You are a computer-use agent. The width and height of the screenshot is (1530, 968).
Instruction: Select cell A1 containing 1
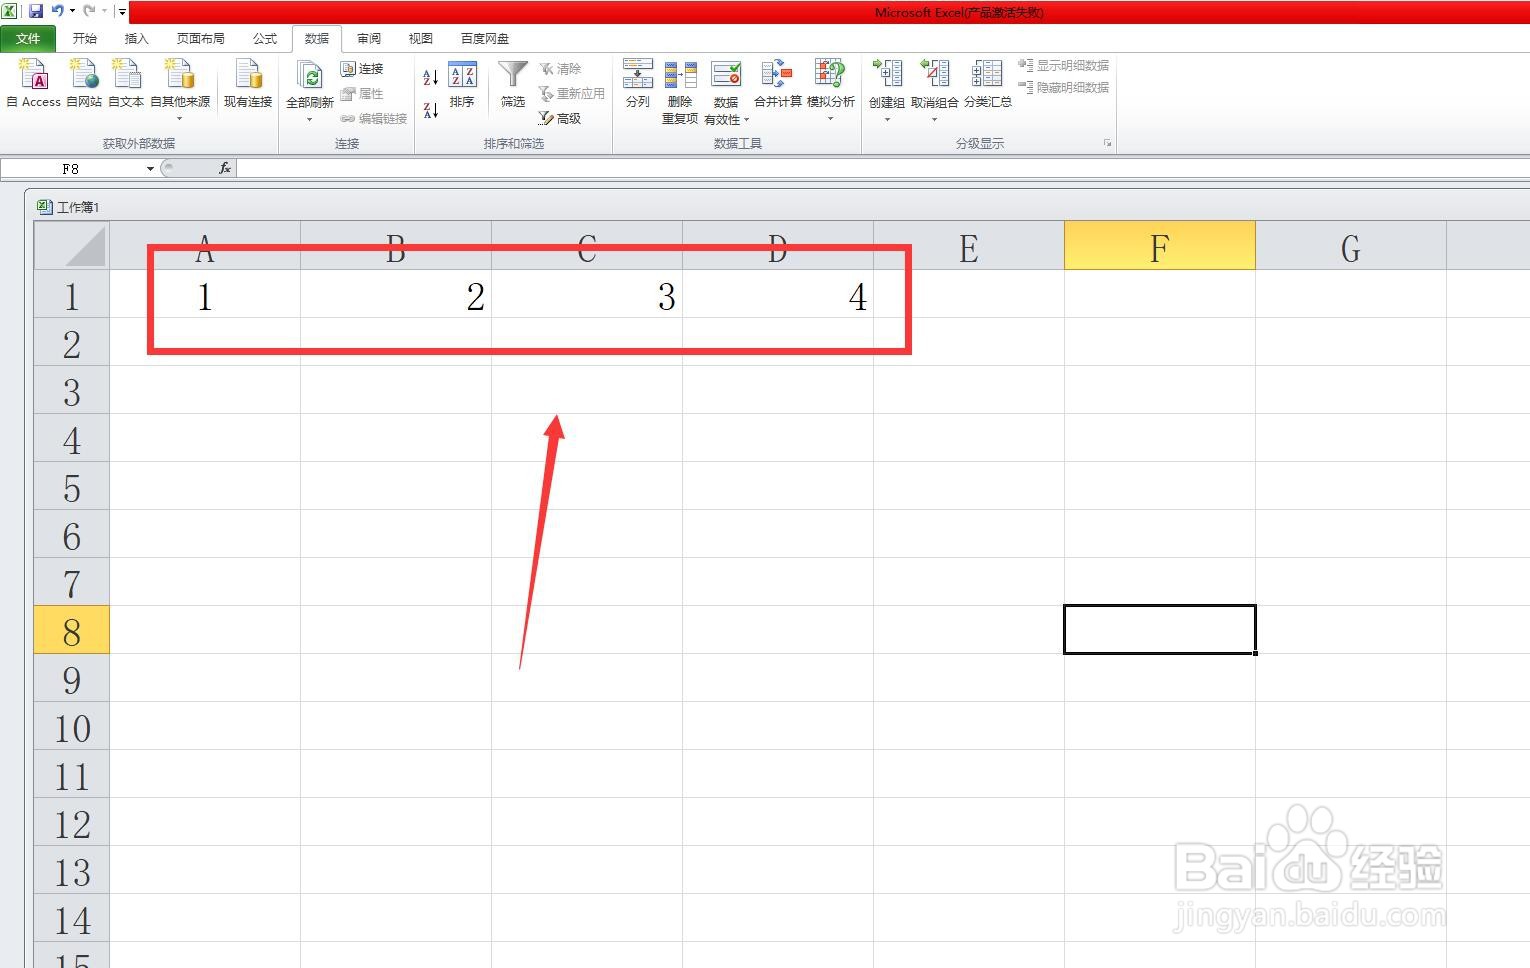[205, 294]
